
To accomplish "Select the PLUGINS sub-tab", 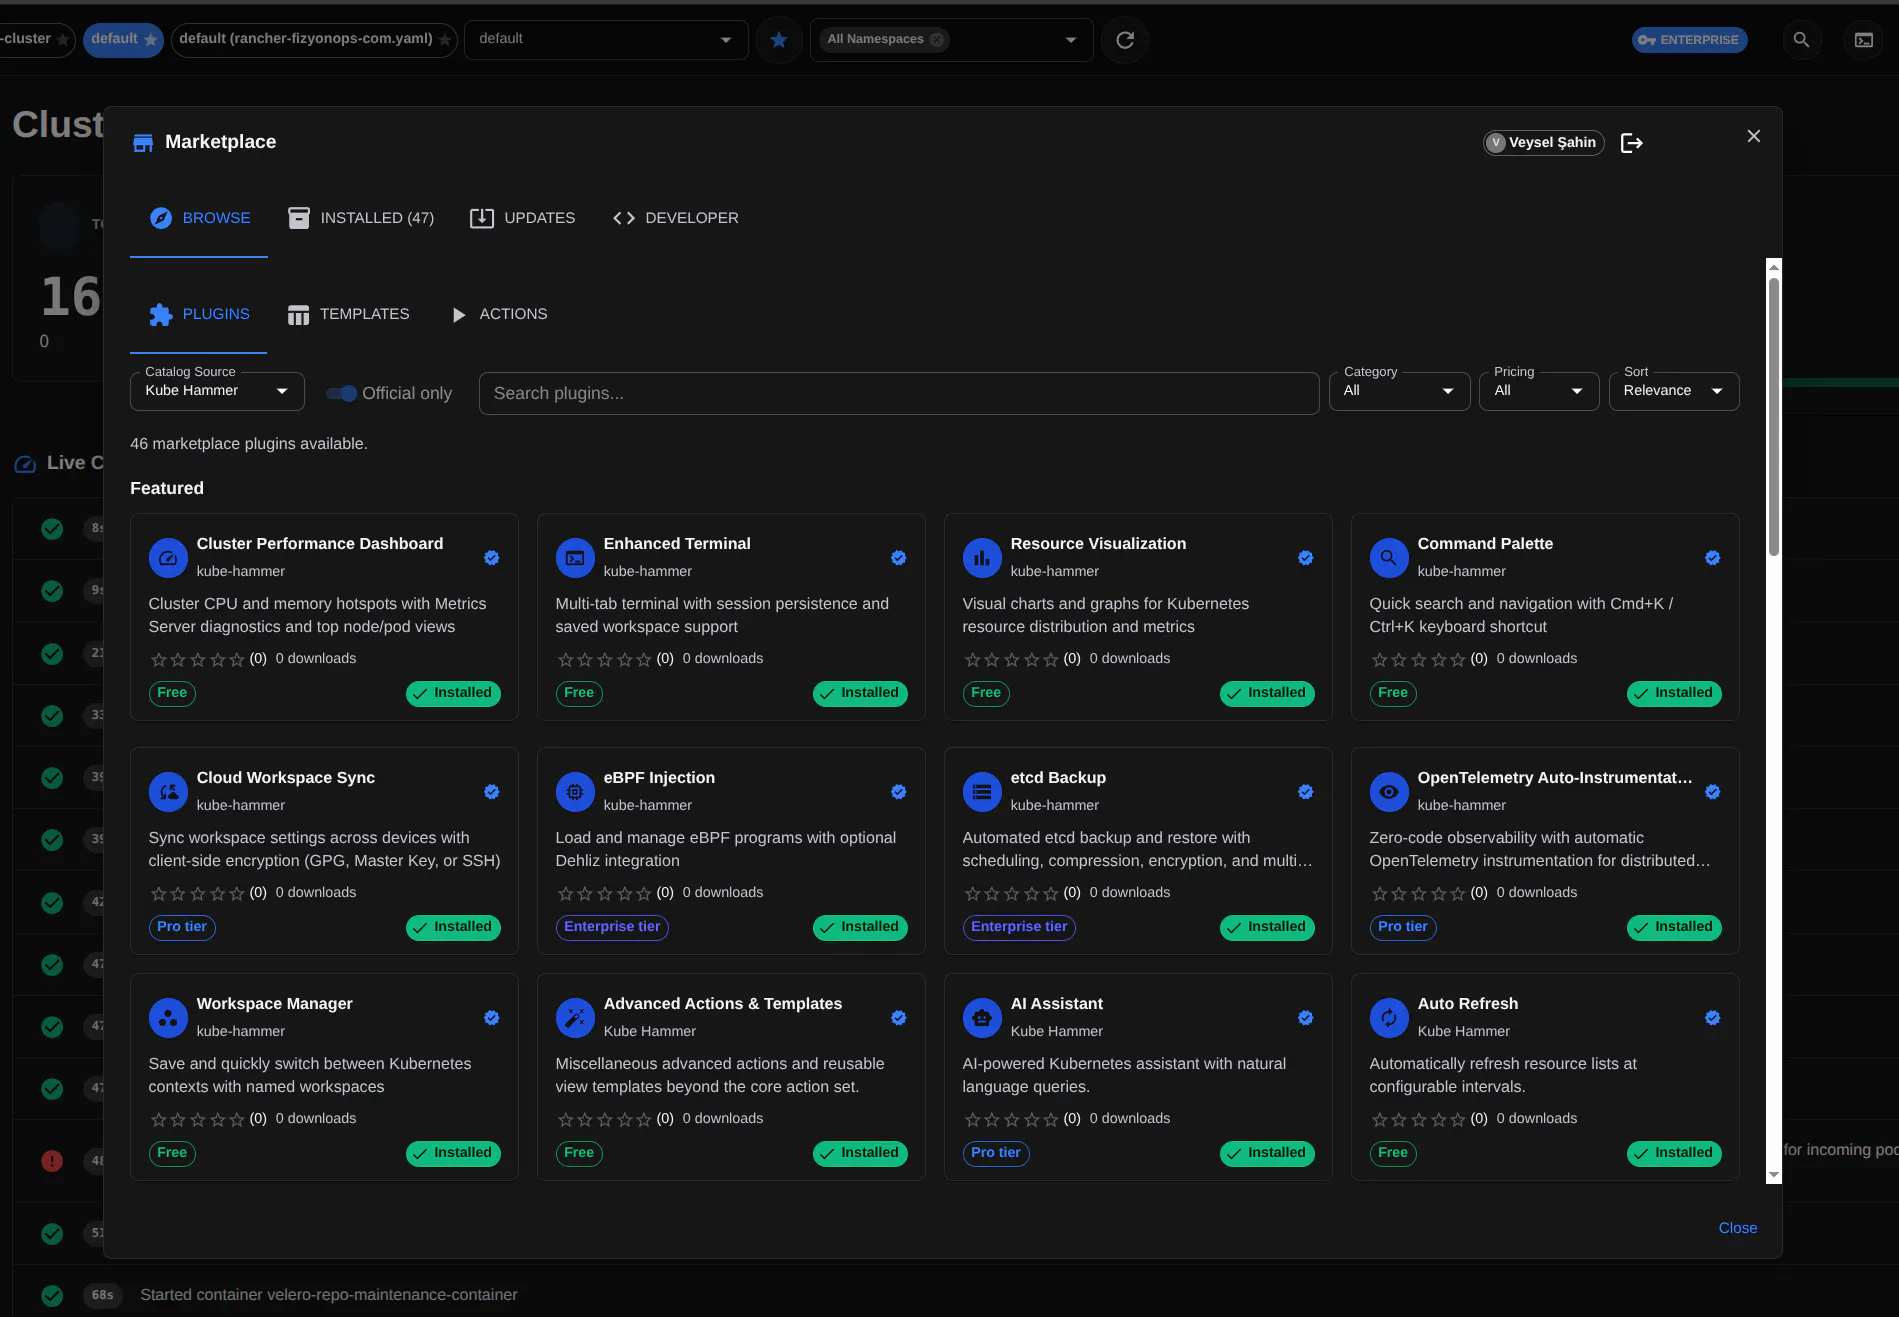I will 199,314.
